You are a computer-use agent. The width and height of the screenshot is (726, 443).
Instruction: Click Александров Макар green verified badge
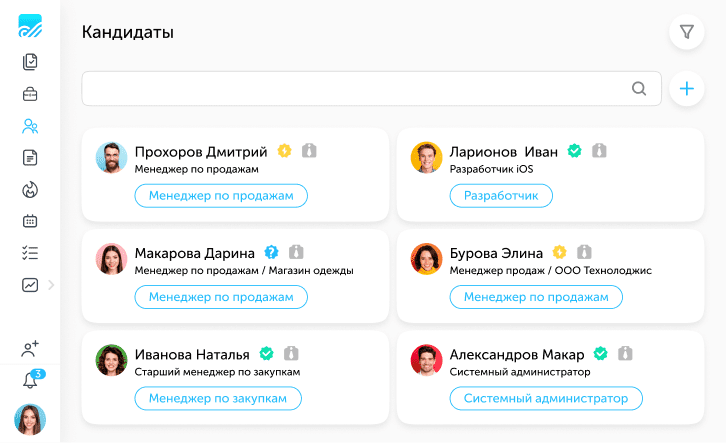(601, 353)
